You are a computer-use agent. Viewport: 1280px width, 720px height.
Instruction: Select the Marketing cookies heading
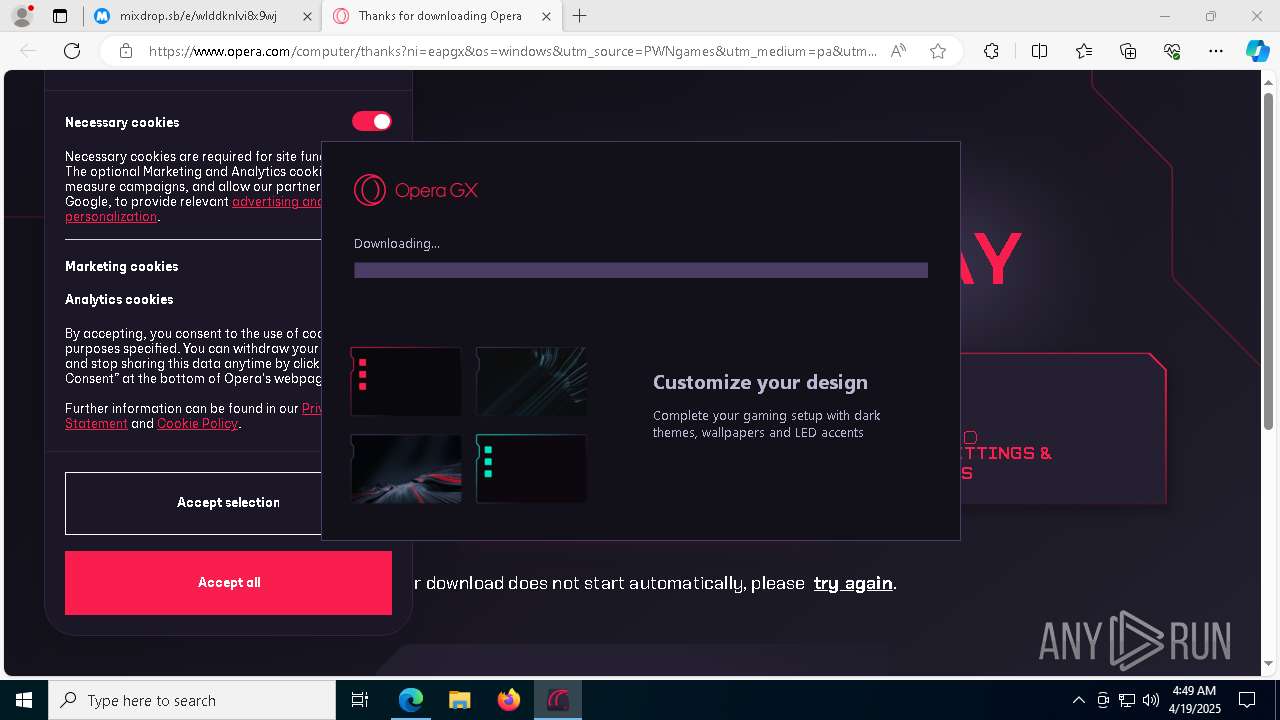[x=121, y=266]
